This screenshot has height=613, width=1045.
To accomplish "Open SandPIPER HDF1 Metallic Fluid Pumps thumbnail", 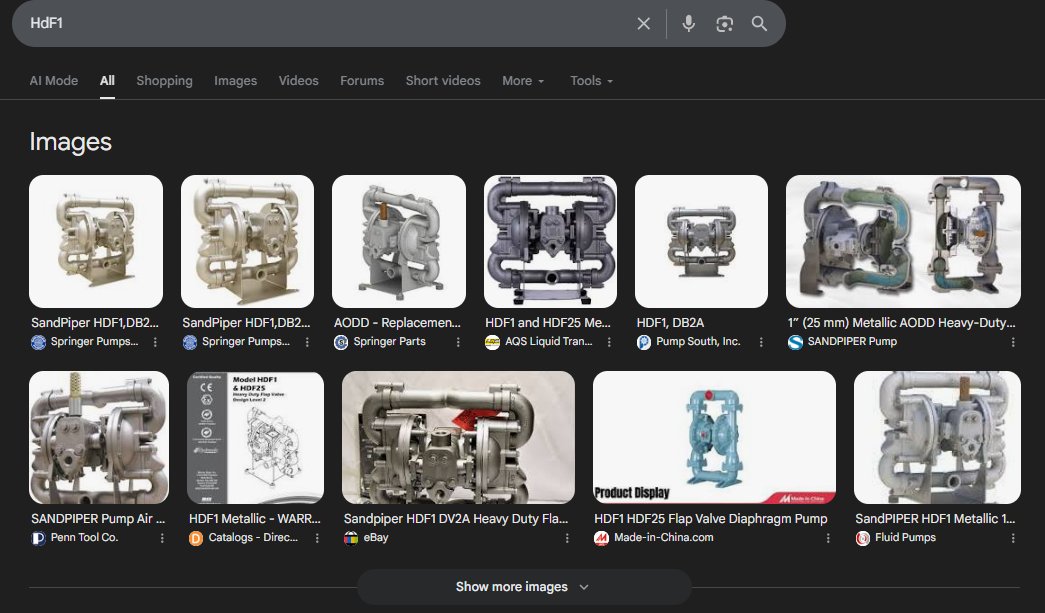I will [937, 437].
